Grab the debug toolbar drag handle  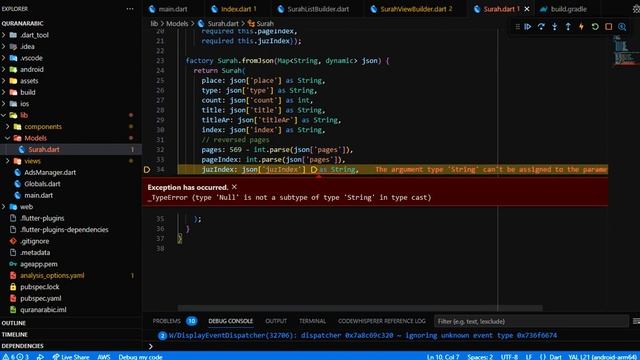[517, 27]
